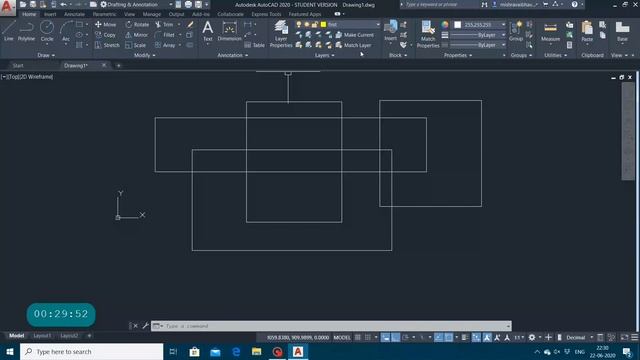Click the Paste icon
The width and height of the screenshot is (640, 360).
(587, 31)
